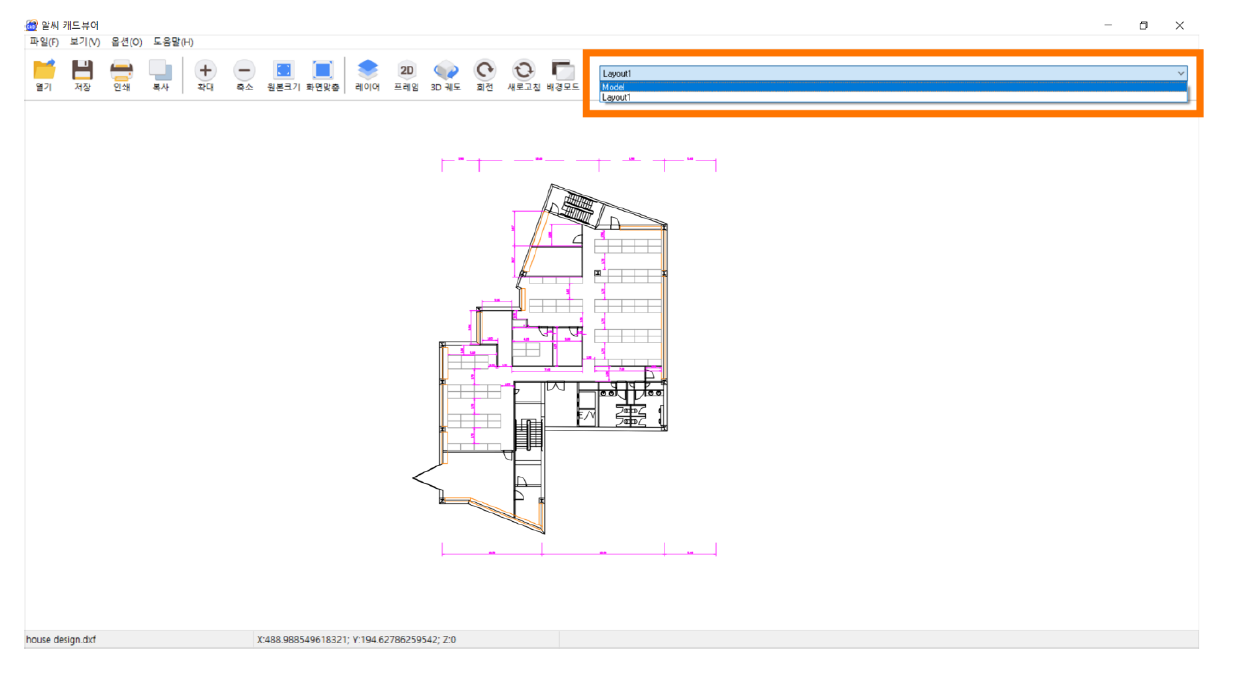Open the 옵션(O) menu

(127, 42)
